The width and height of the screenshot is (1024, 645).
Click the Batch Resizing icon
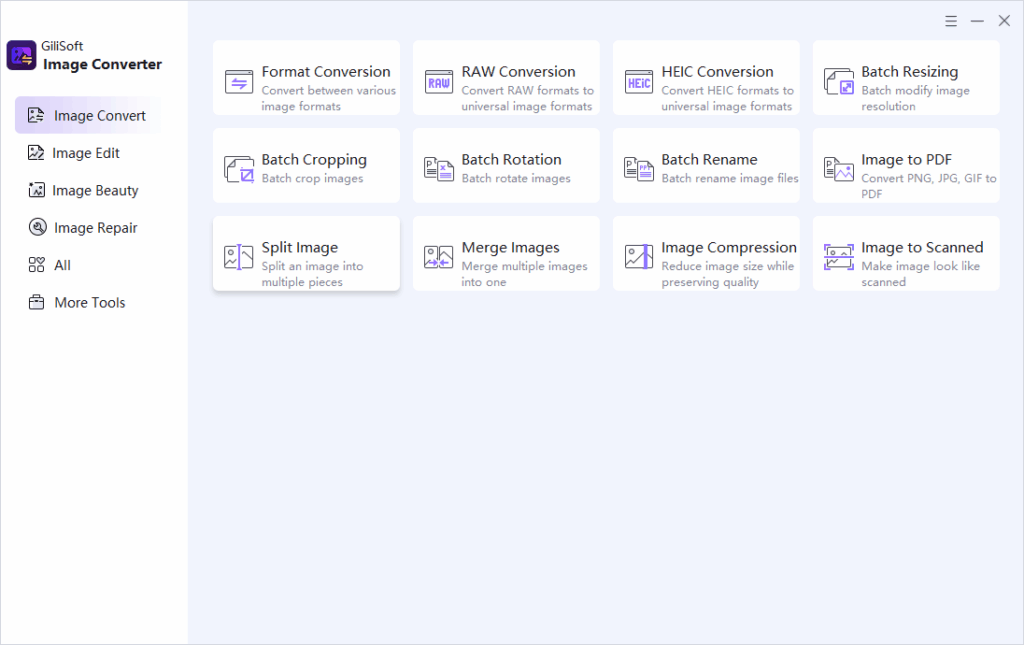[x=839, y=82]
